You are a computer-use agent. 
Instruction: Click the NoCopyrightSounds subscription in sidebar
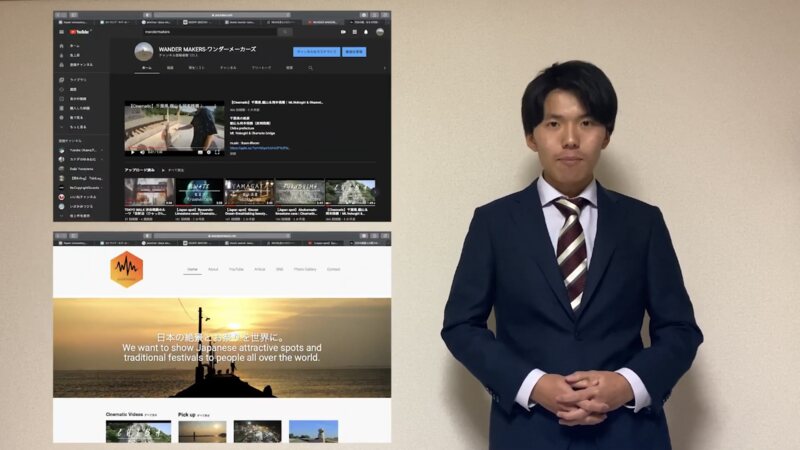click(x=82, y=188)
